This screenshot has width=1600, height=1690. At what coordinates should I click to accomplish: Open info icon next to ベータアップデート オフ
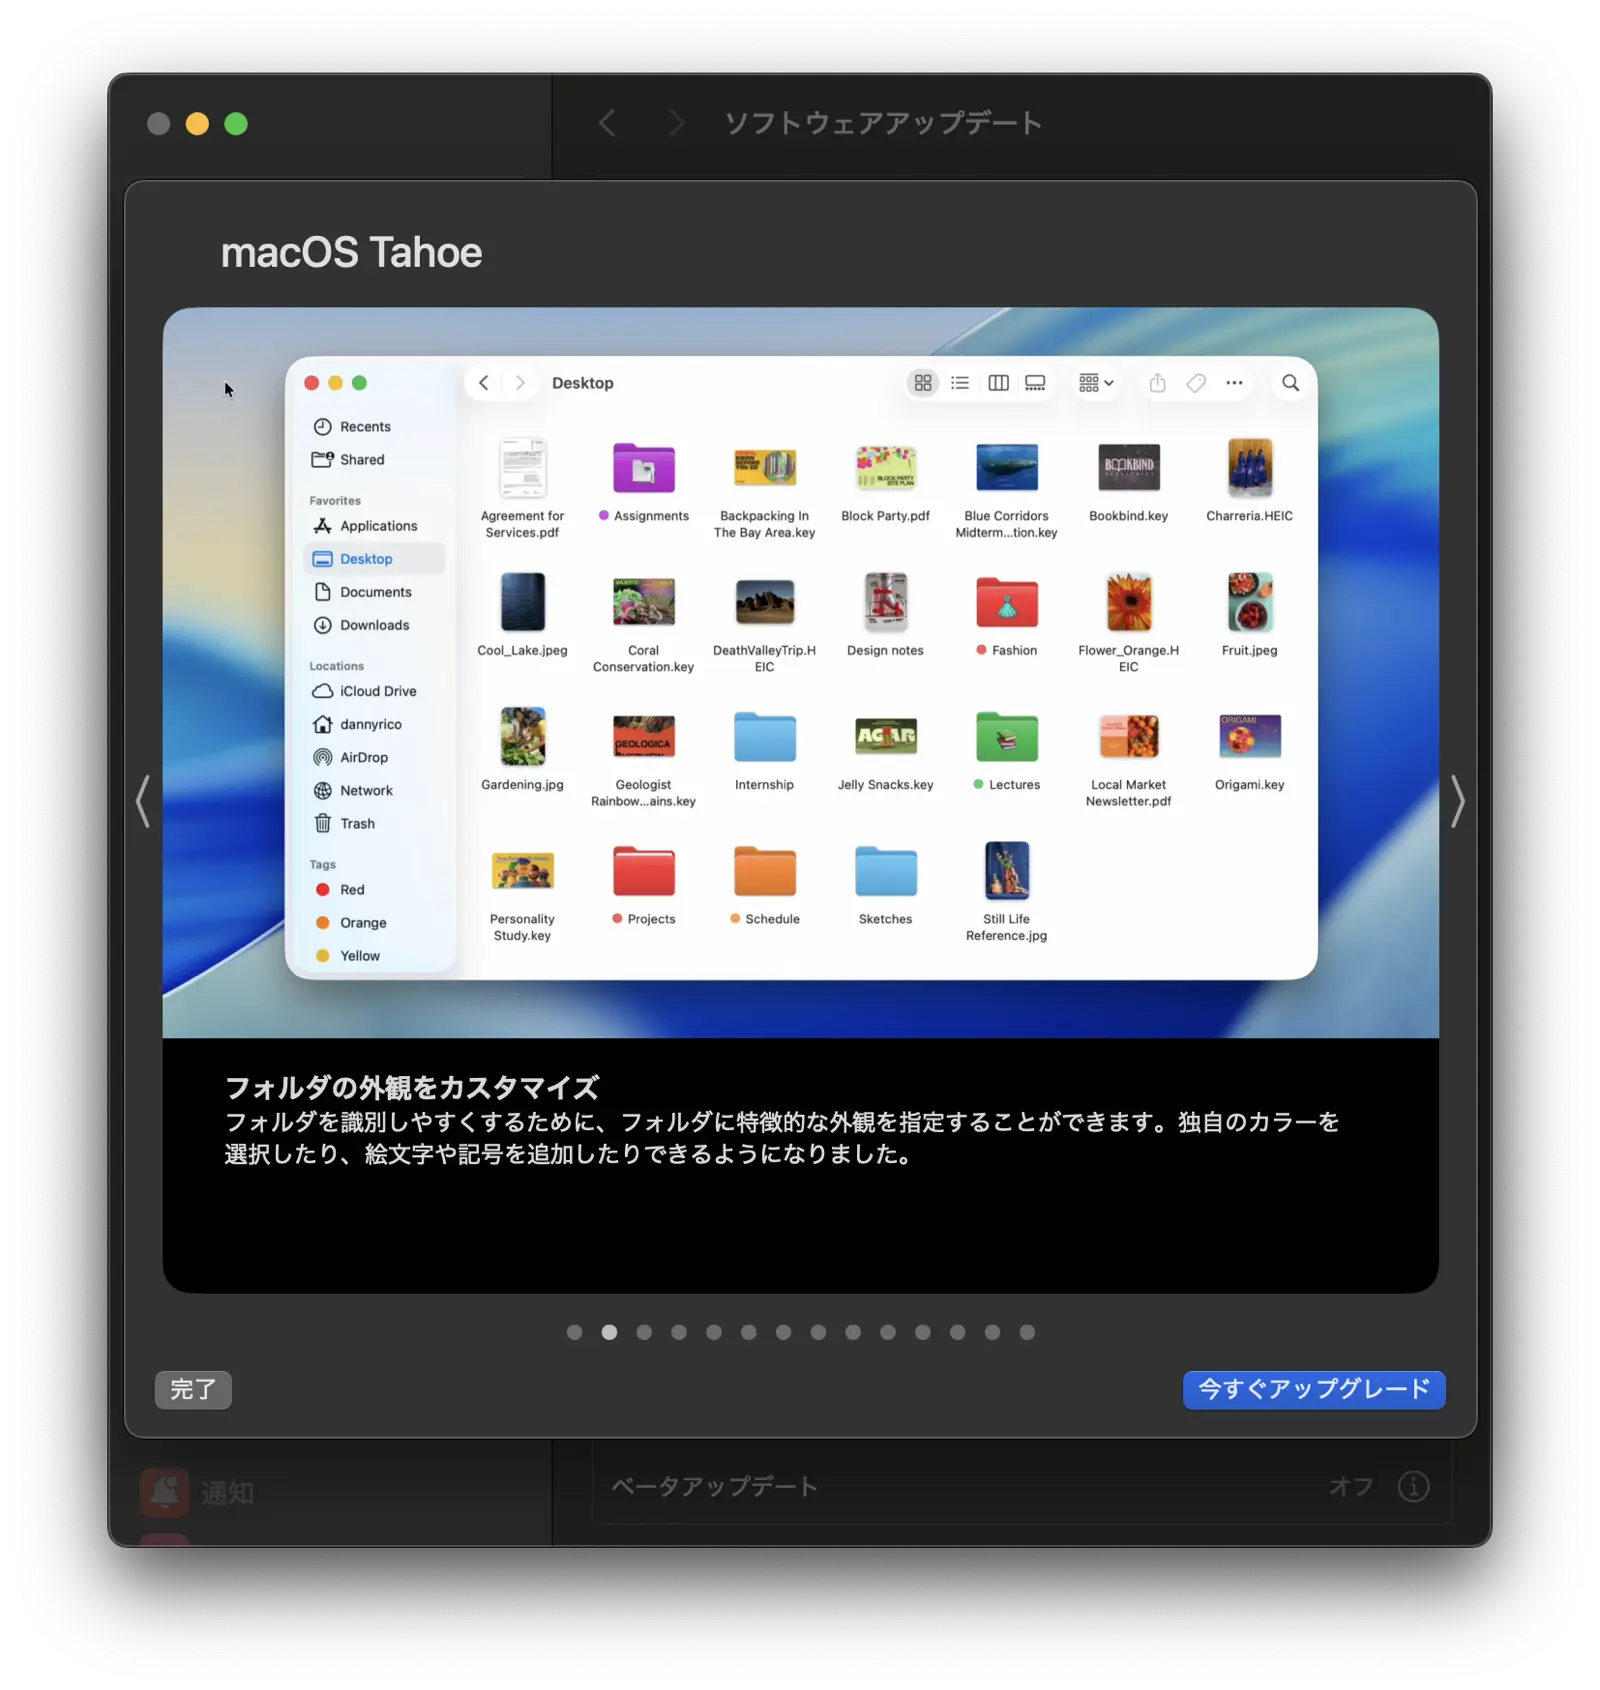click(1413, 1487)
